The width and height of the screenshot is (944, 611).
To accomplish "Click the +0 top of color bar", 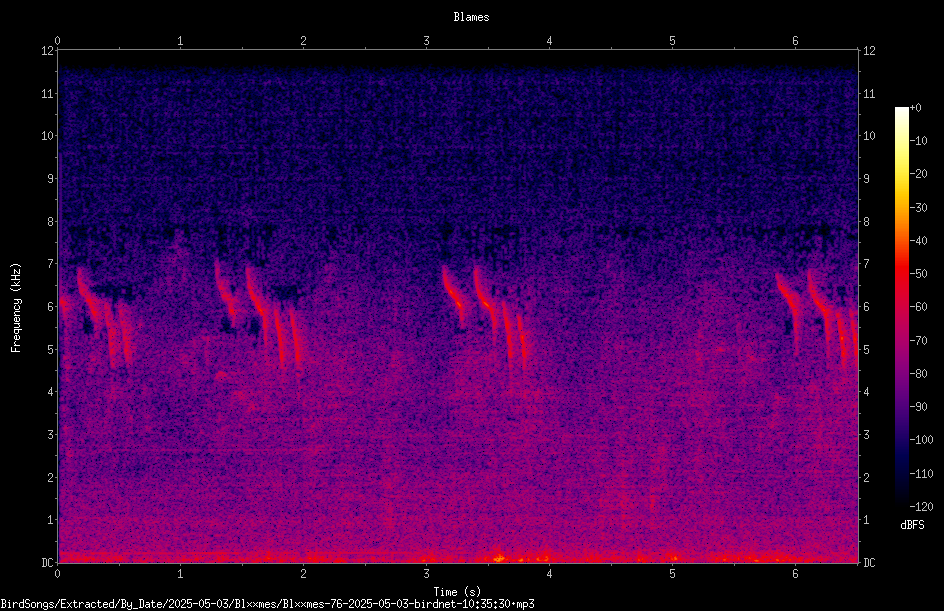I will [x=916, y=108].
